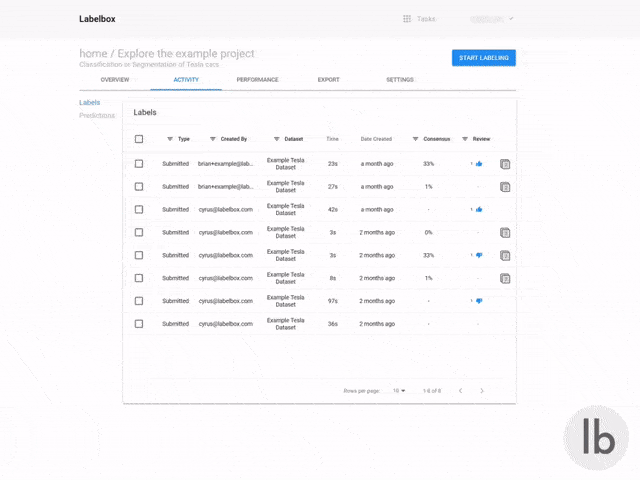
Task: Click thumbs-up review icon in the 23s row
Action: [x=479, y=164]
